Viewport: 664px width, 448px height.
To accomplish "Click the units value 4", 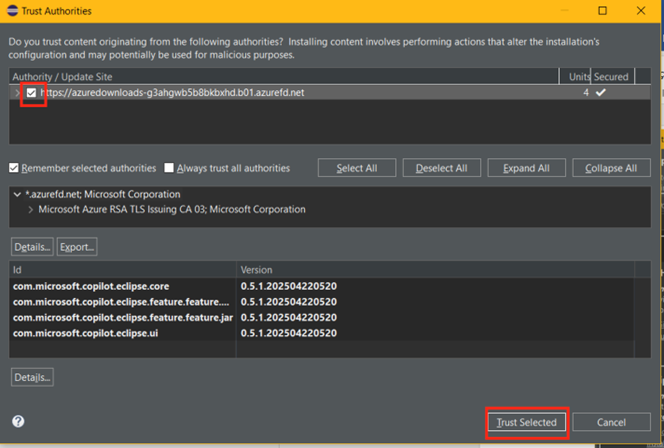I will pyautogui.click(x=586, y=92).
